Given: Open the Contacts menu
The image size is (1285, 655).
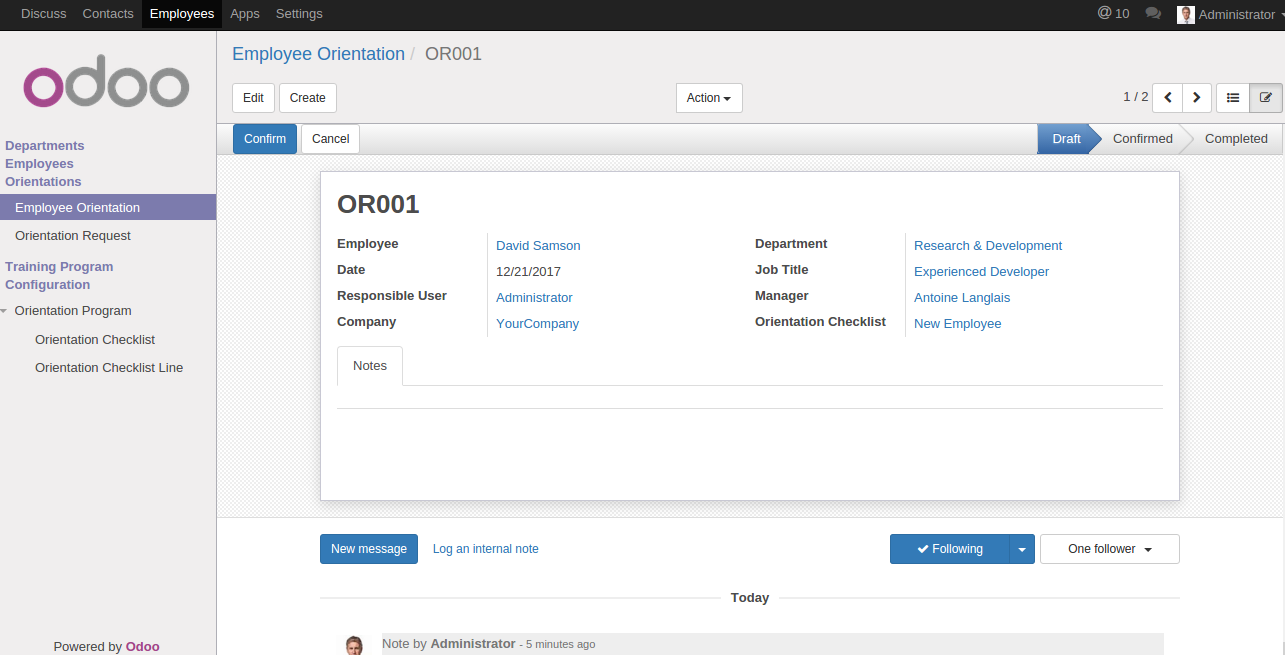Looking at the screenshot, I should click(108, 14).
